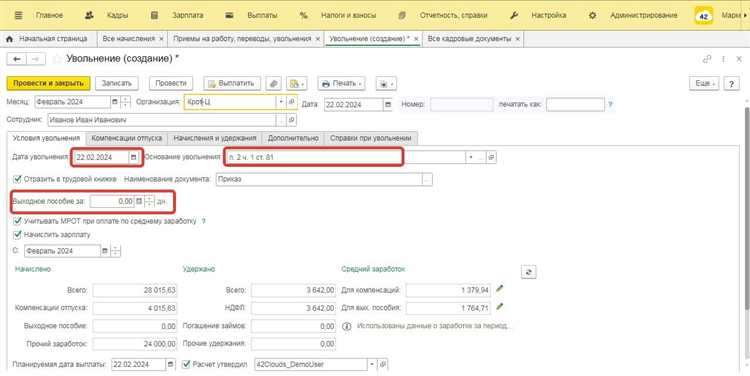Screen dimensions: 750x376
Task: Click Провести и закрыть button
Action: pyautogui.click(x=48, y=83)
